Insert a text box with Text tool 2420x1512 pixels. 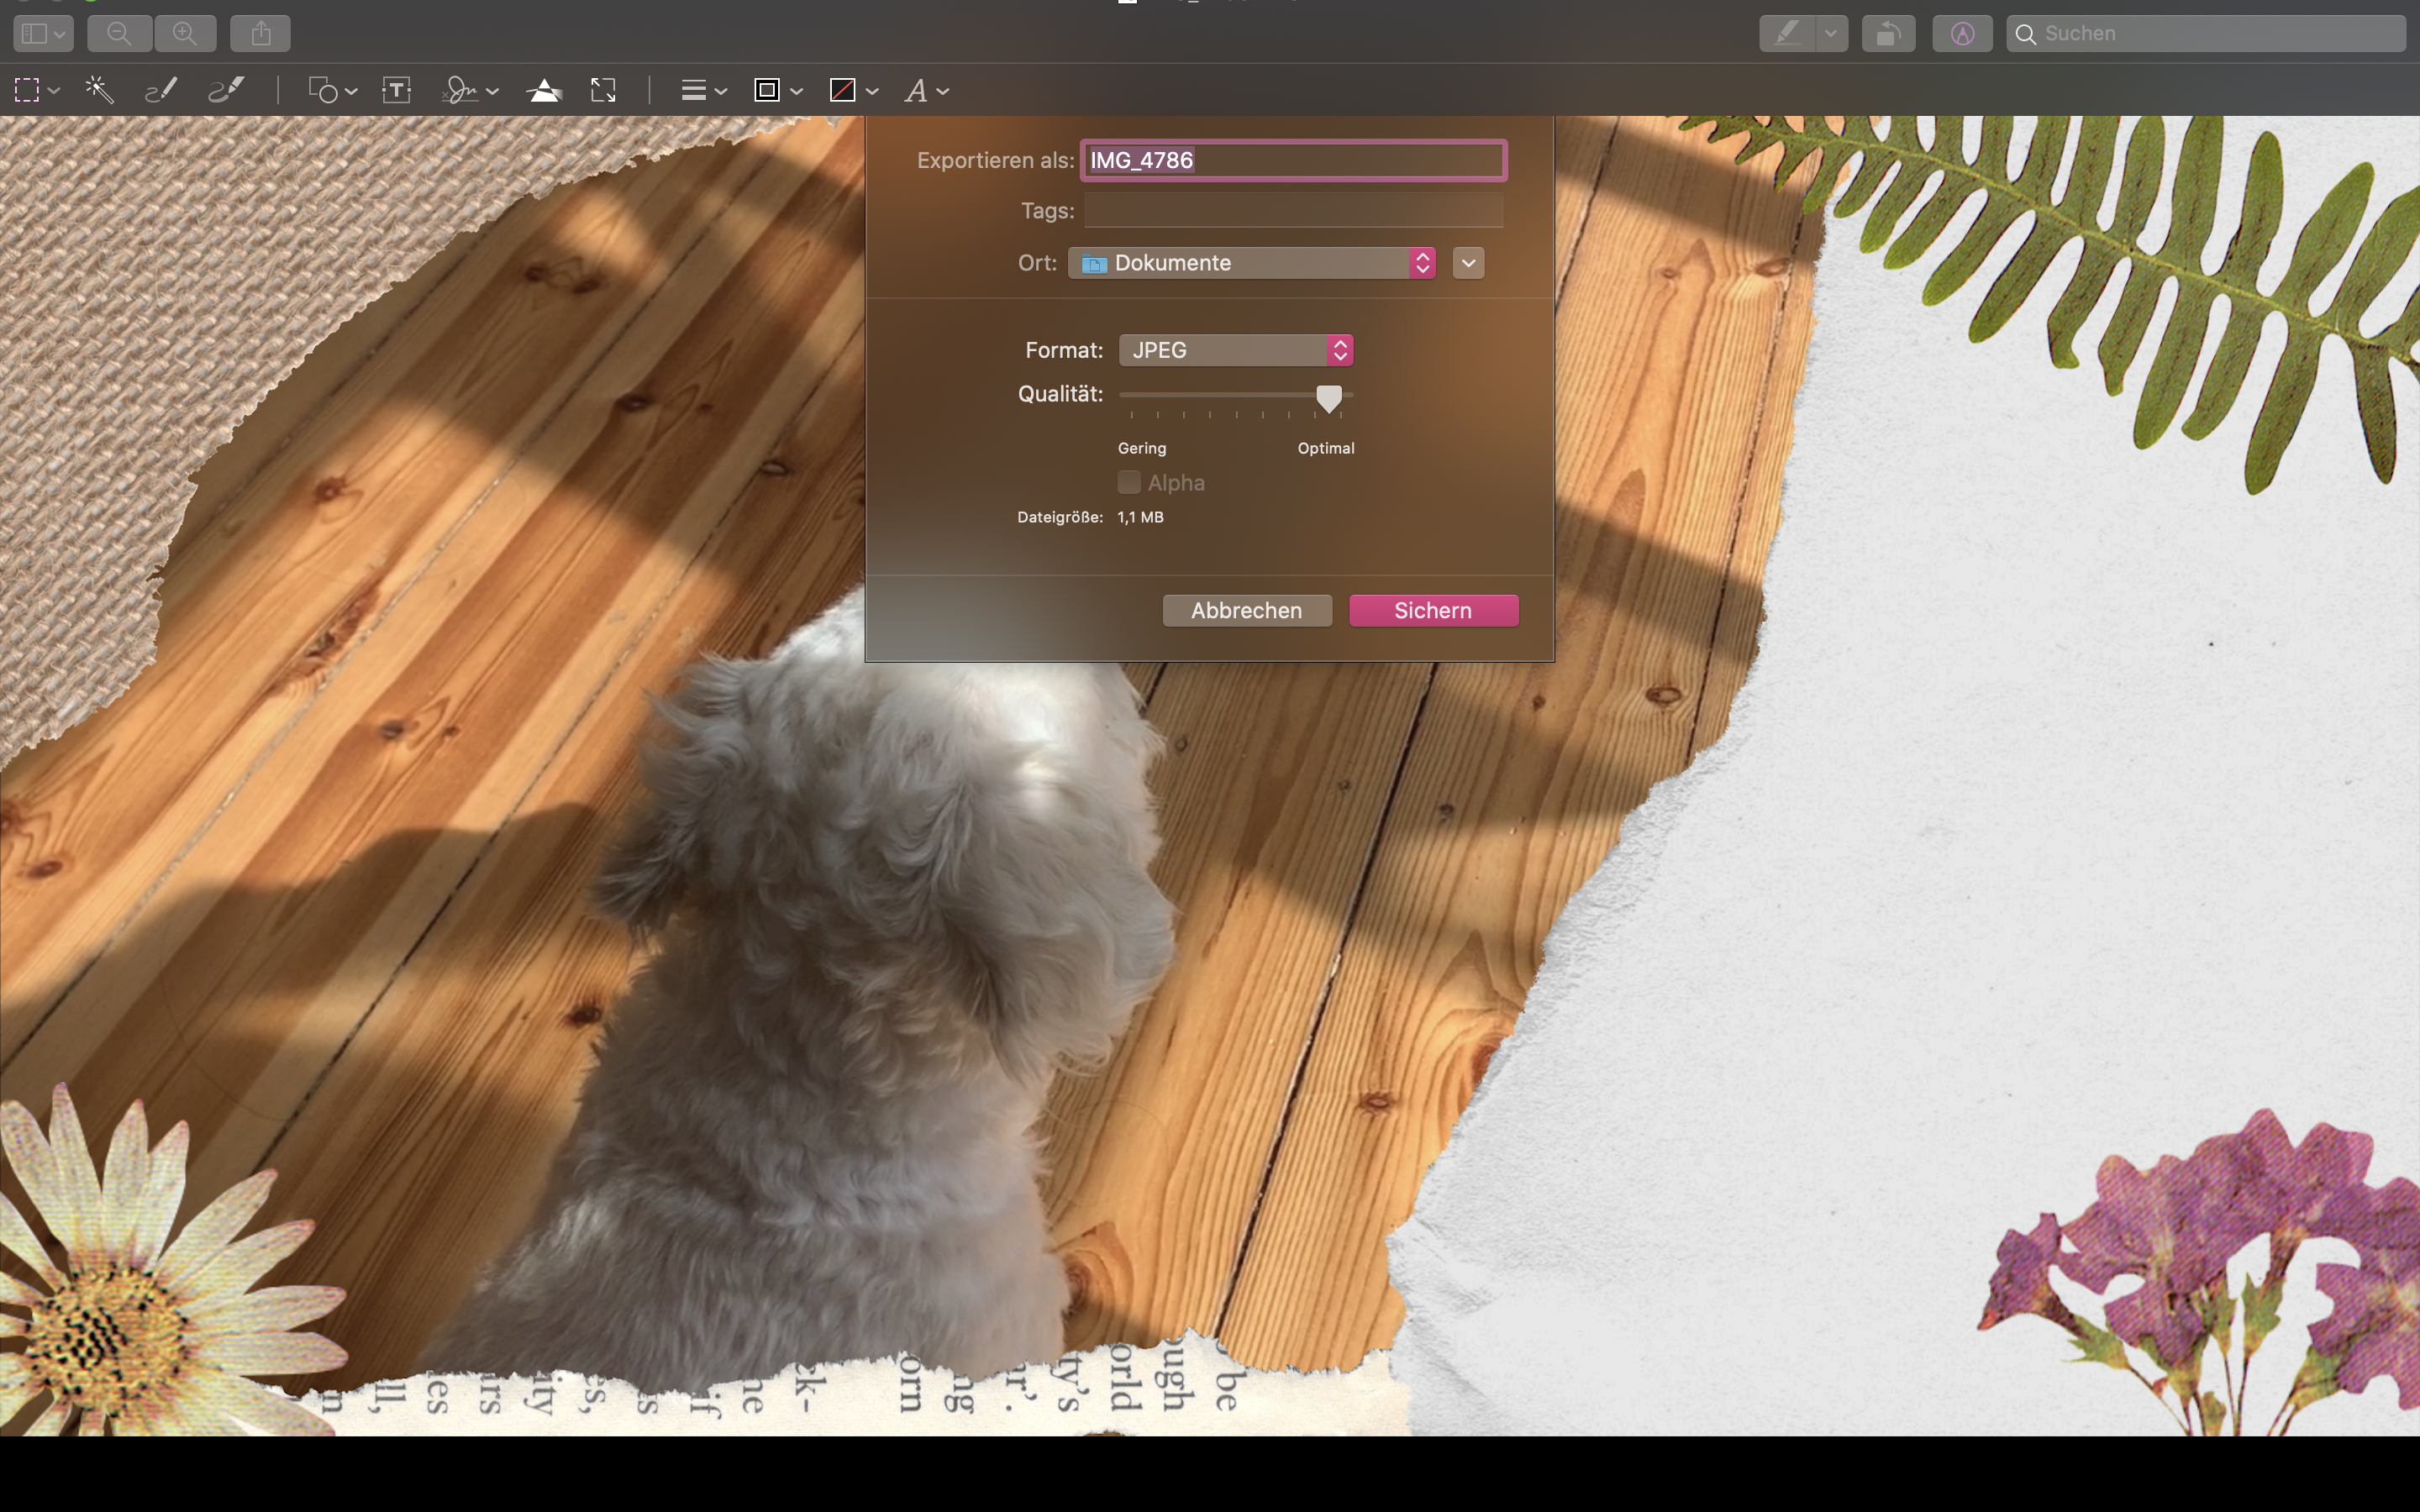coord(397,91)
